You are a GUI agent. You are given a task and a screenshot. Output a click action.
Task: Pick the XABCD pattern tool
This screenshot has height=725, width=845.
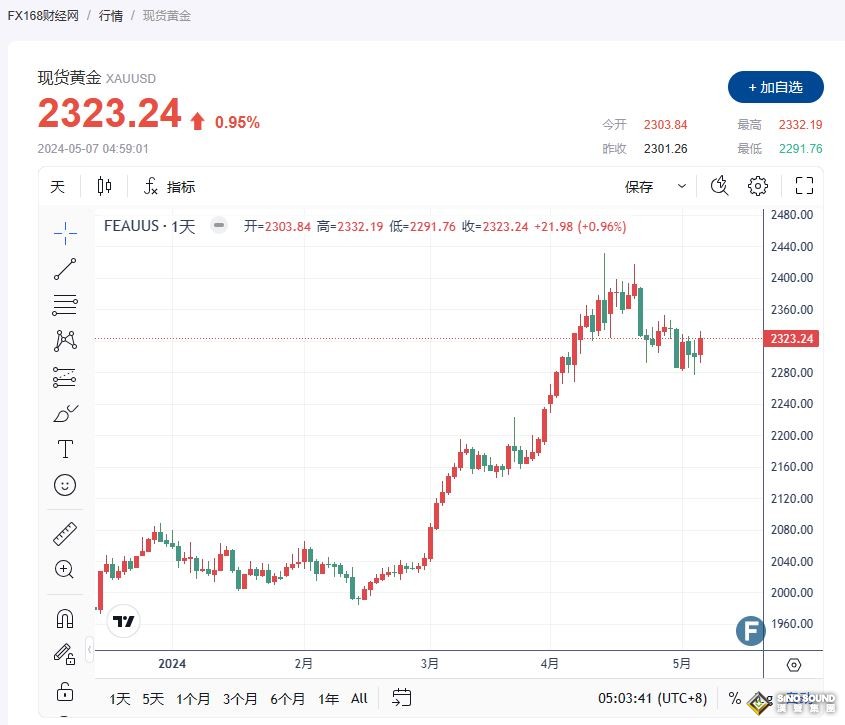[64, 340]
